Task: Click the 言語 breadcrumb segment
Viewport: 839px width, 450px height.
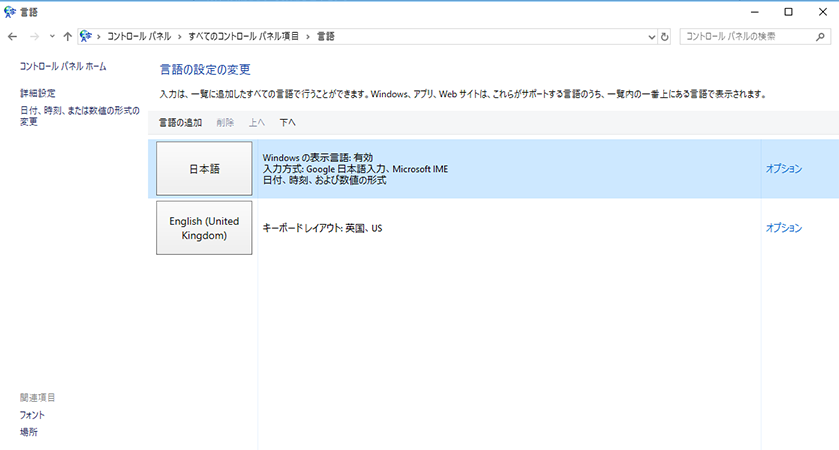Action: [x=326, y=36]
